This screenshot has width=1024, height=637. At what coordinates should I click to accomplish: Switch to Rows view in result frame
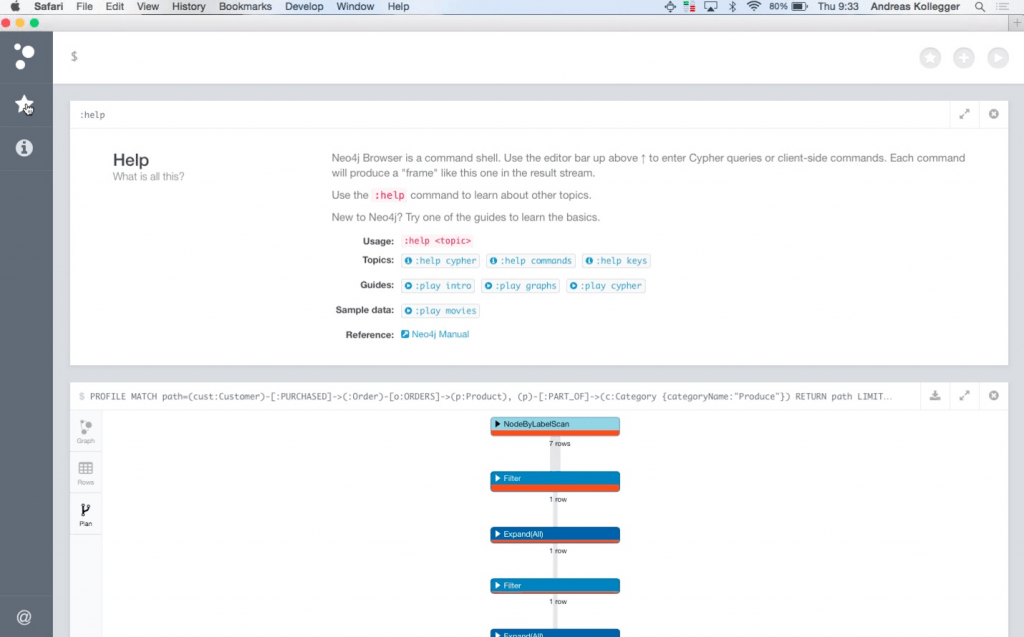[x=86, y=473]
